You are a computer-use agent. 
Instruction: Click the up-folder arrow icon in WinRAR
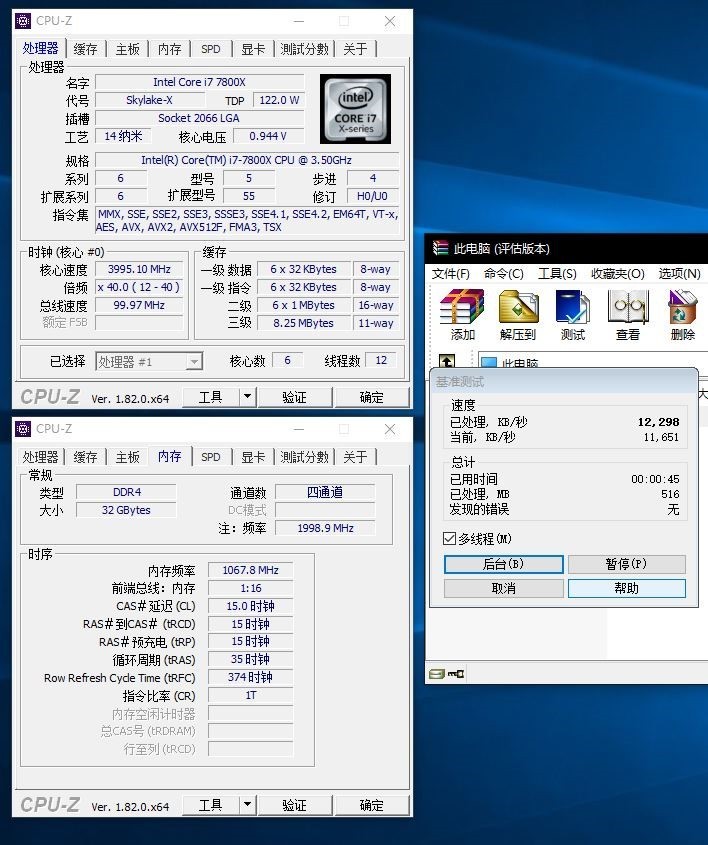coord(447,361)
